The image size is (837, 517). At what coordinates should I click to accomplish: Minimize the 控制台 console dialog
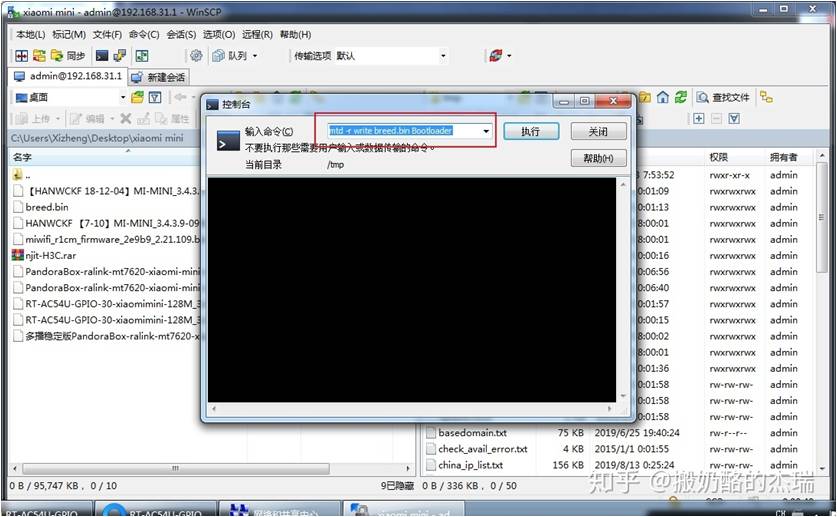pos(565,101)
